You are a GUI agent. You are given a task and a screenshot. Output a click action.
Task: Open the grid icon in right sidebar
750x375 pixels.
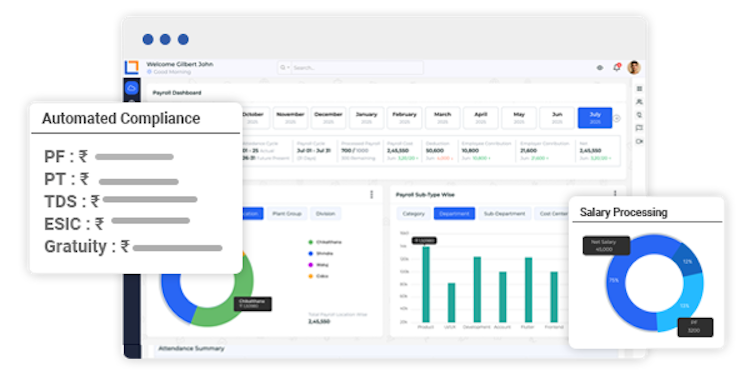click(640, 89)
